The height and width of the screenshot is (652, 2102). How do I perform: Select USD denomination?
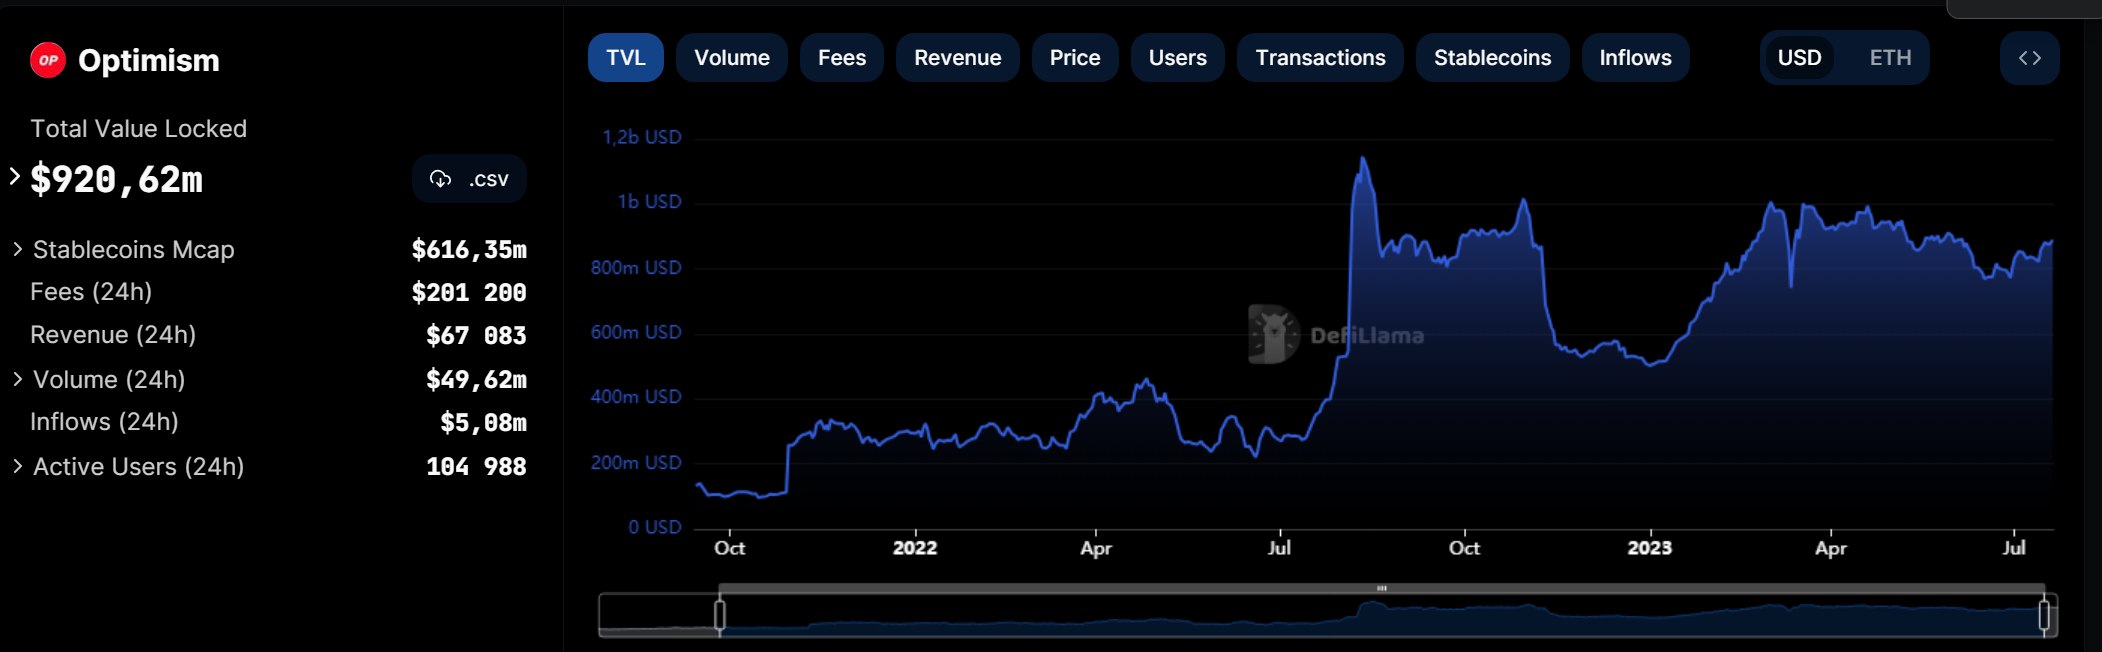click(1799, 58)
